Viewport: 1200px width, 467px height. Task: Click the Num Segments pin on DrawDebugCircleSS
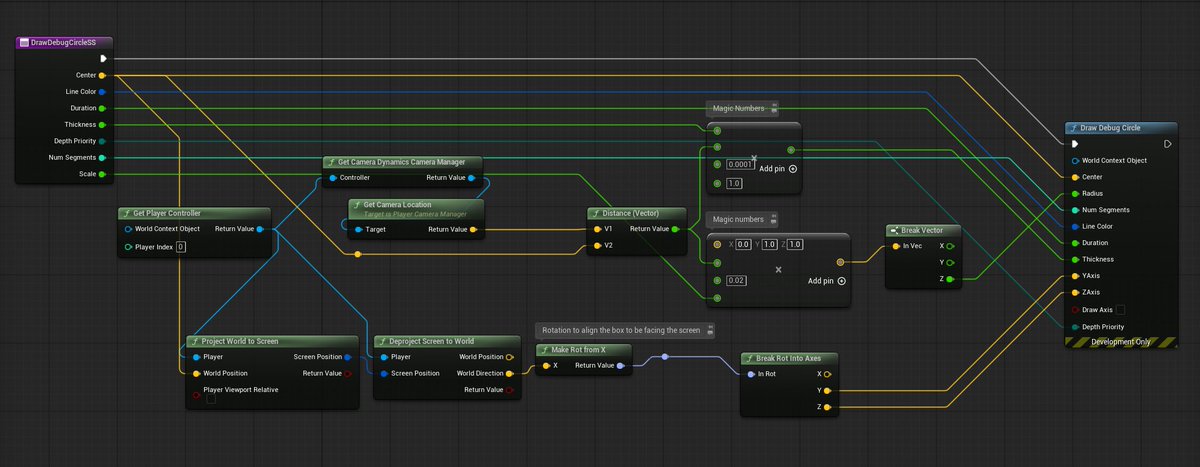[103, 158]
